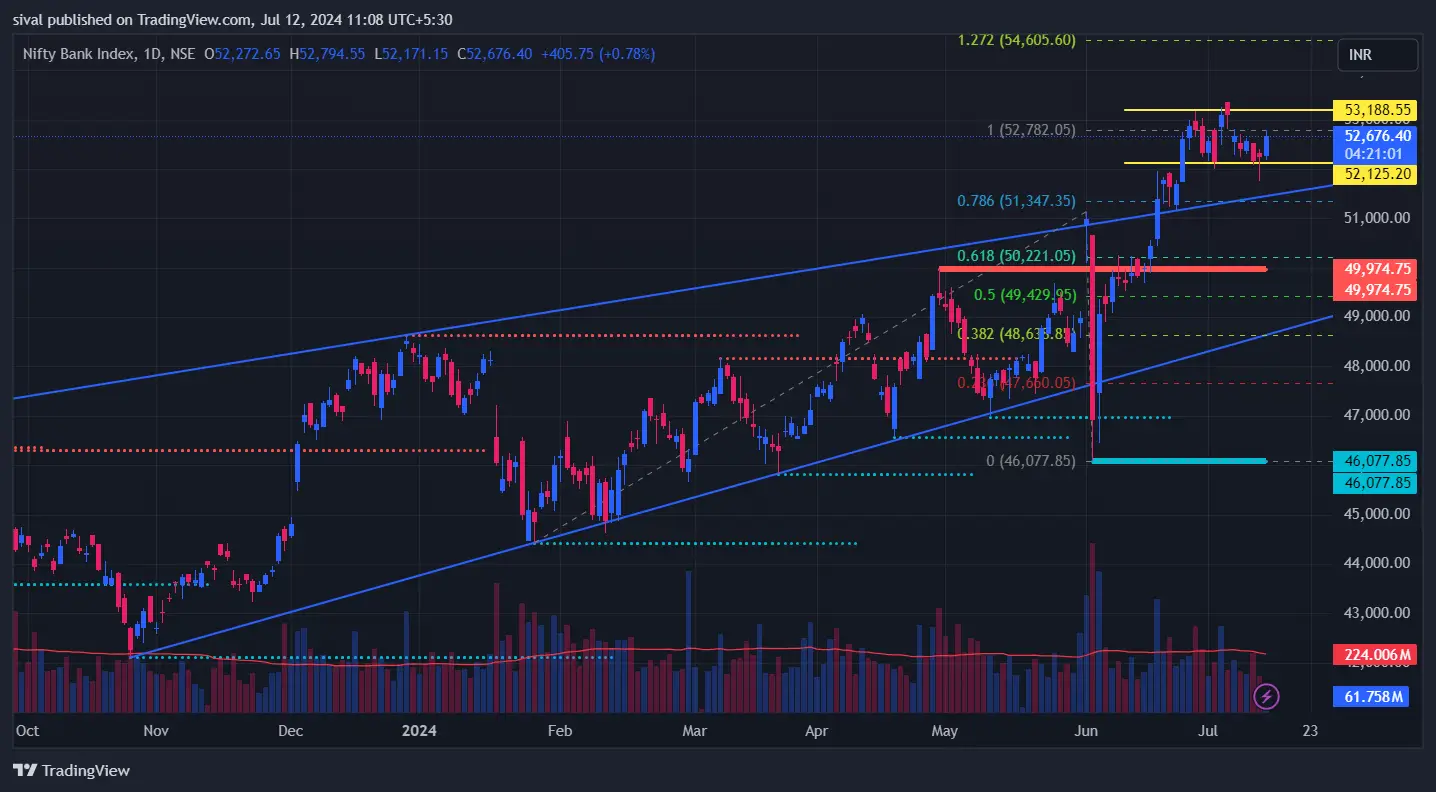The width and height of the screenshot is (1436, 792).
Task: Click the 43,000.00 price axis value
Action: point(1377,612)
